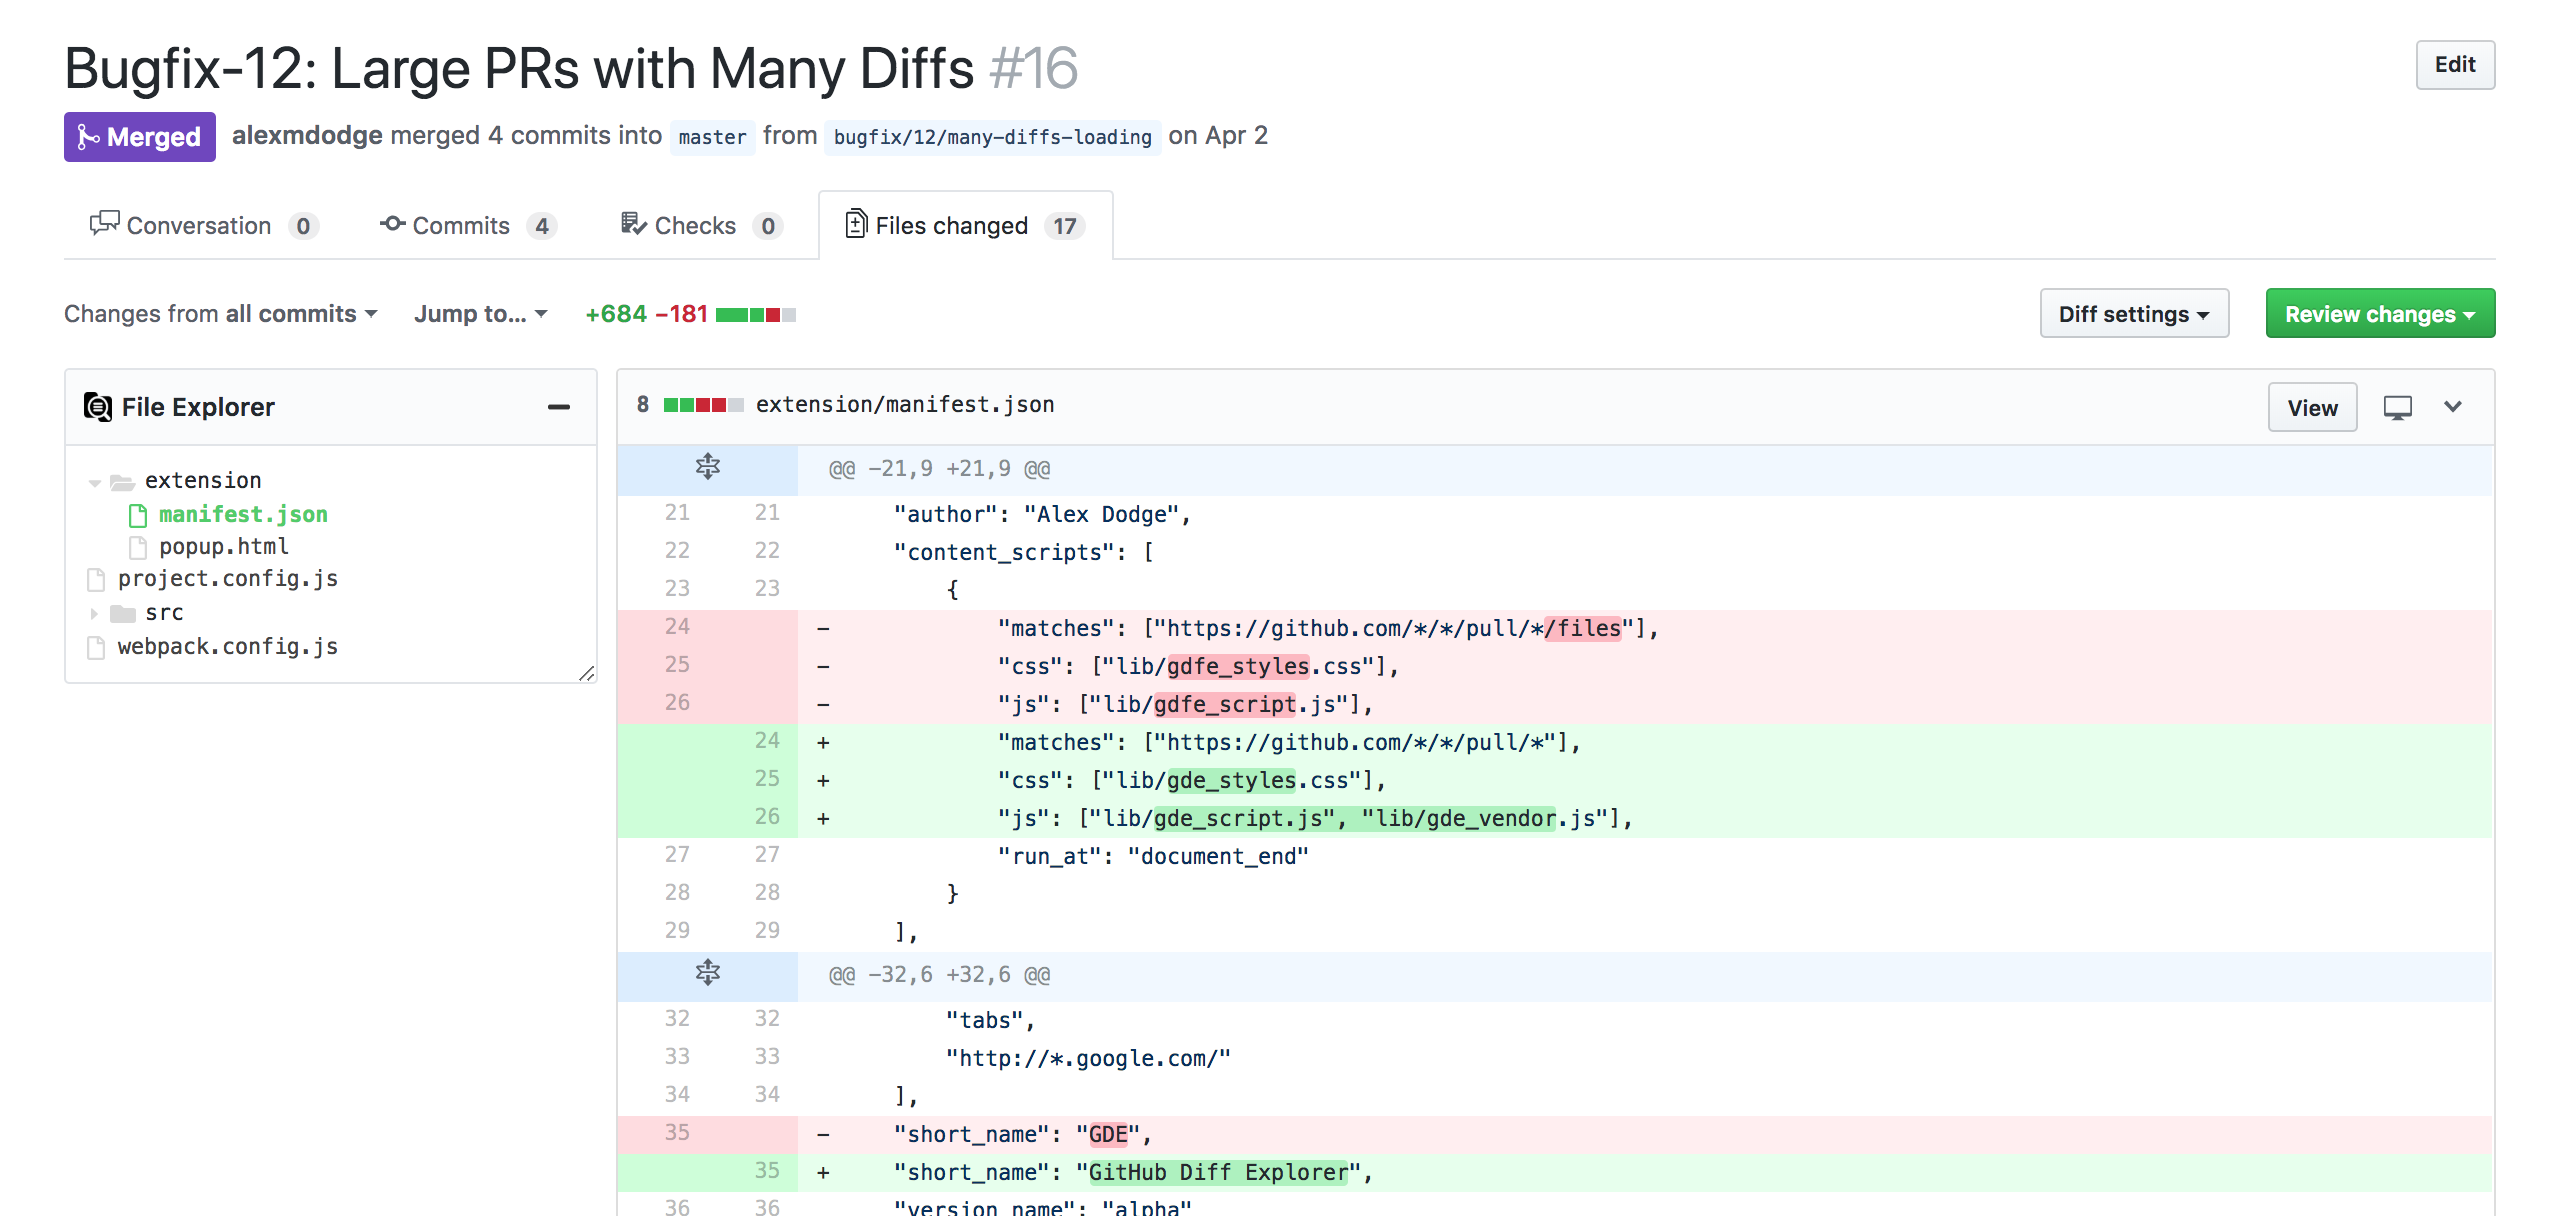Screen dimensions: 2560x1216
Task: Click the src folder icon
Action: click(x=123, y=613)
